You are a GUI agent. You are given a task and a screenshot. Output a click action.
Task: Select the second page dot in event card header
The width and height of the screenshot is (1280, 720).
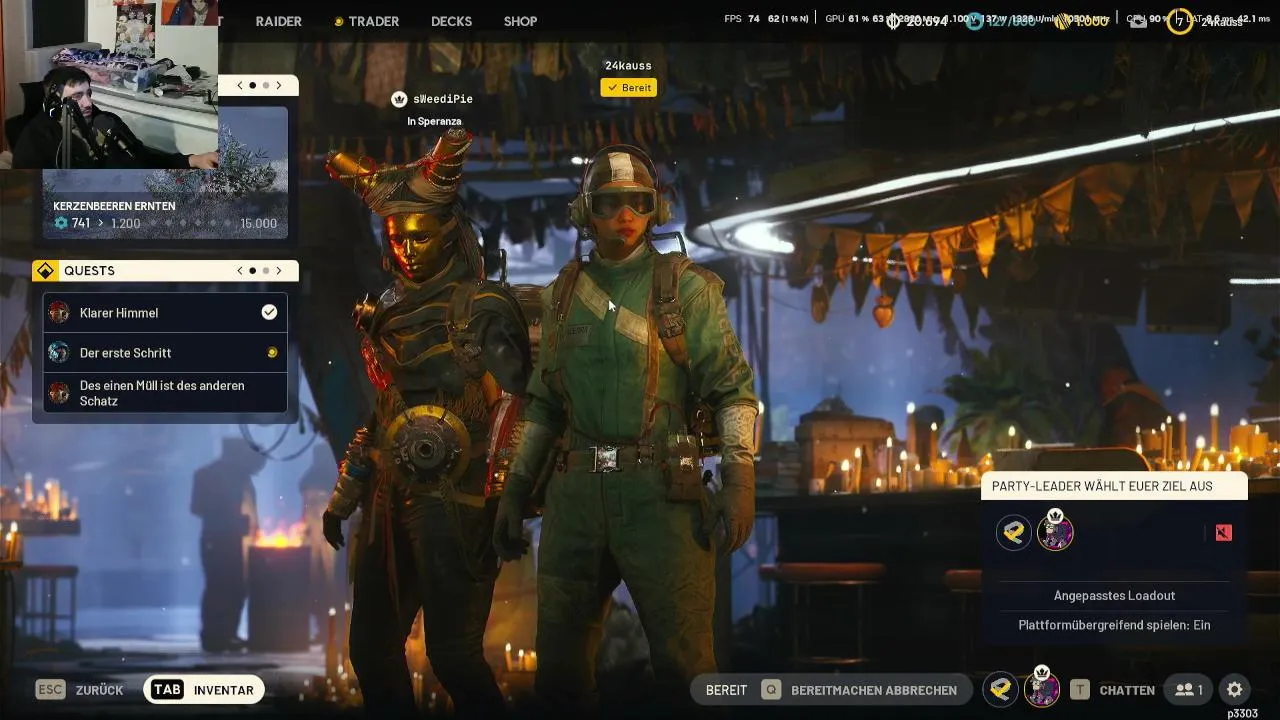[x=266, y=86]
